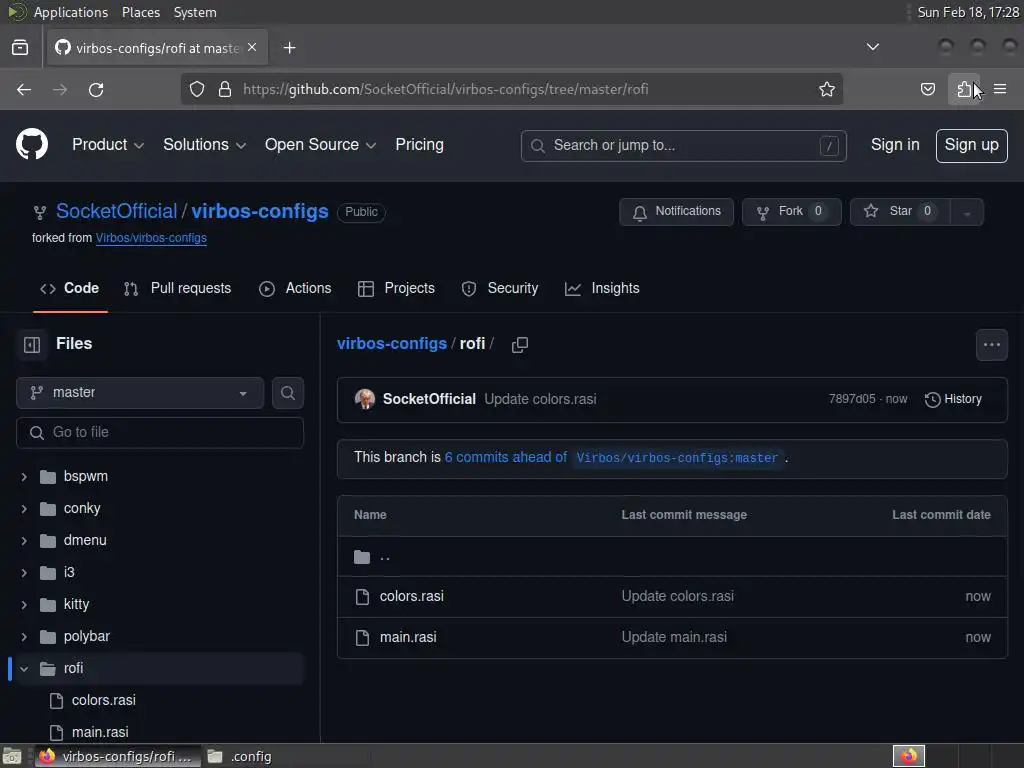The width and height of the screenshot is (1024, 768).
Task: Select main.rasi in the file tree
Action: pos(100,732)
